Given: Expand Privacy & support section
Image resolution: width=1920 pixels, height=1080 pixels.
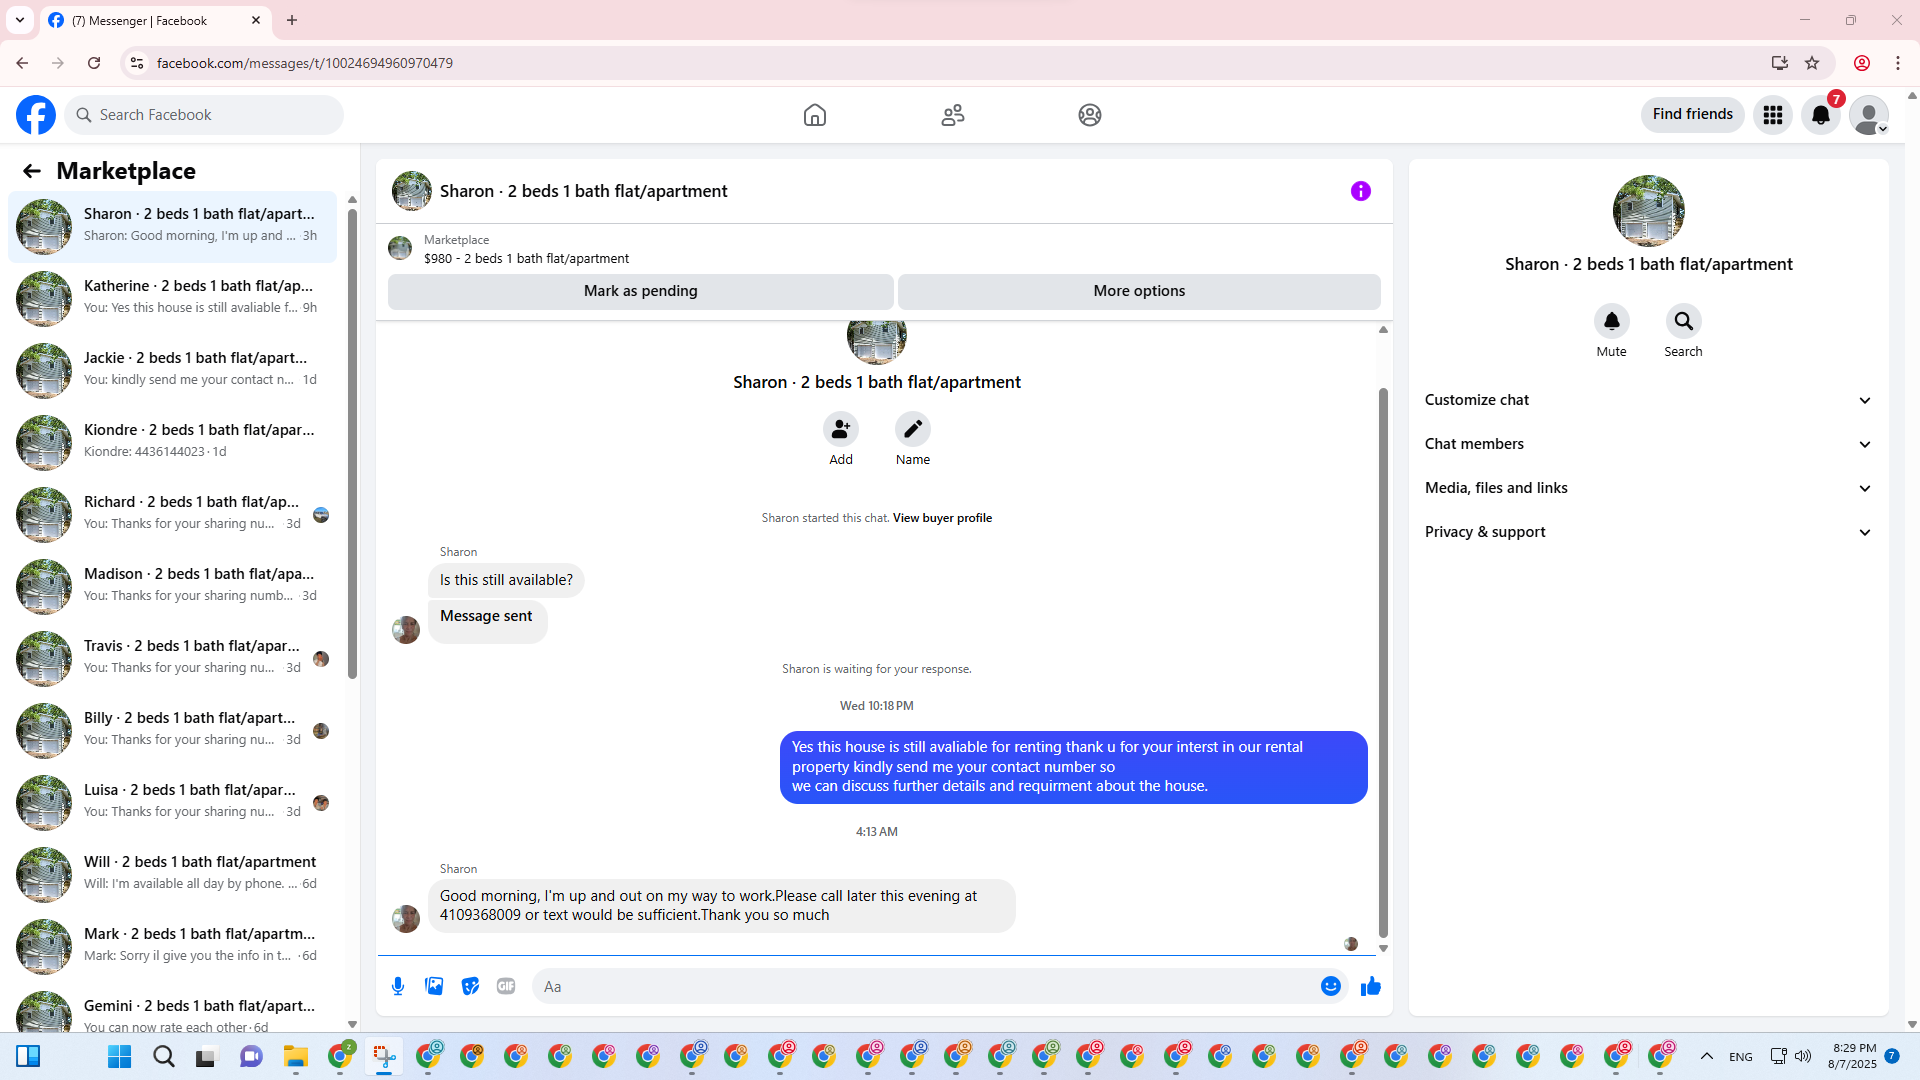Looking at the screenshot, I should coord(1648,532).
